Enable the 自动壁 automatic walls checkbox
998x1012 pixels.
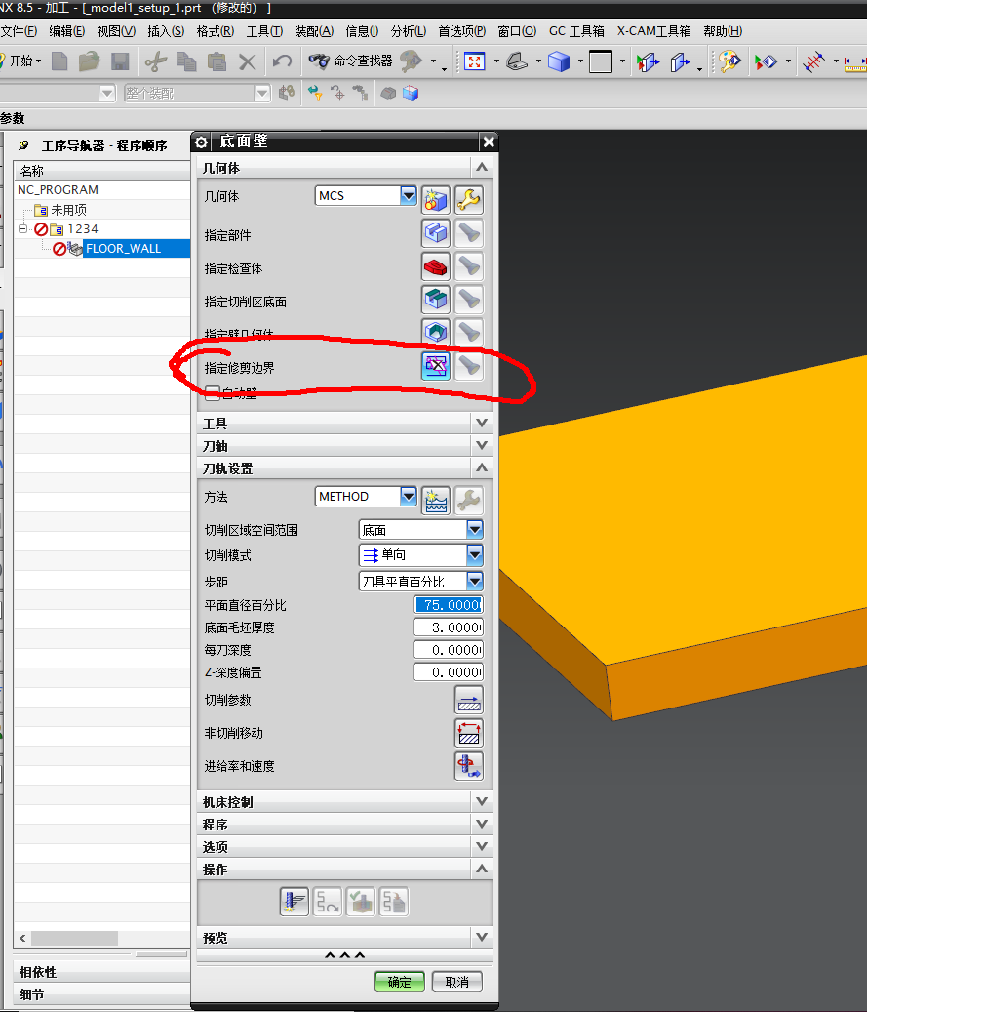[x=212, y=393]
